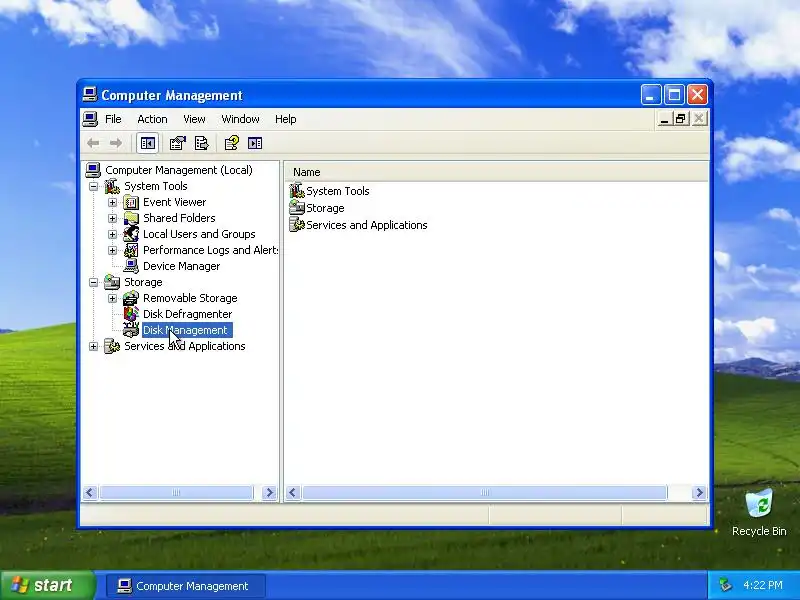Select Device Manager in the tree
800x600 pixels.
pyautogui.click(x=181, y=266)
